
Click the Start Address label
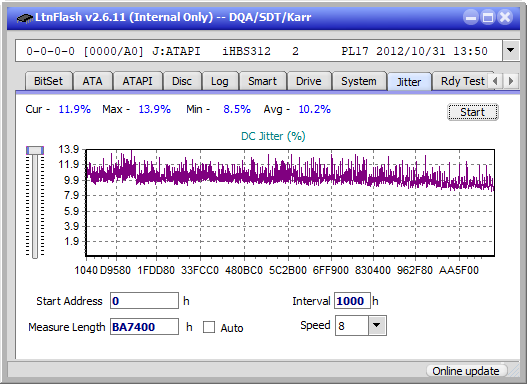[69, 301]
